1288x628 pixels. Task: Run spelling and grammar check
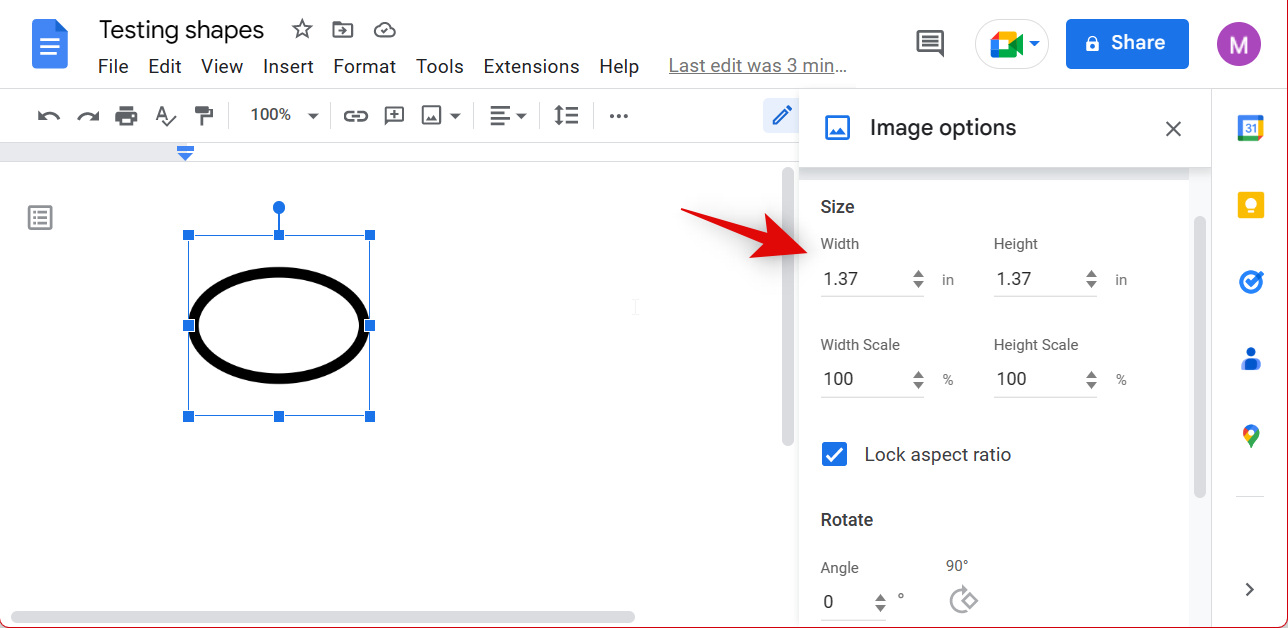click(165, 116)
